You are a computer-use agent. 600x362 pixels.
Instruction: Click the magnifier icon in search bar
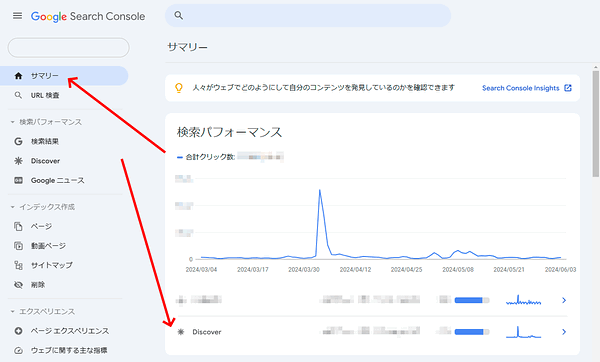click(178, 15)
